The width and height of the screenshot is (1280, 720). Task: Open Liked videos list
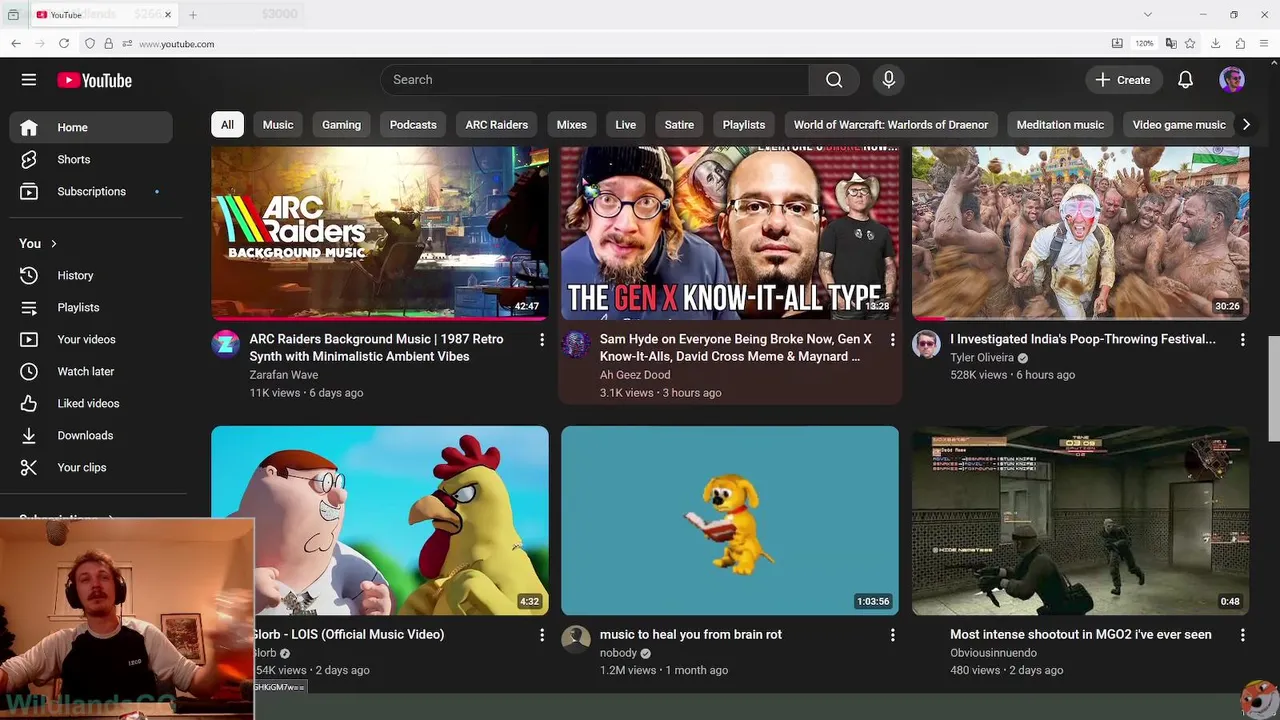coord(91,403)
